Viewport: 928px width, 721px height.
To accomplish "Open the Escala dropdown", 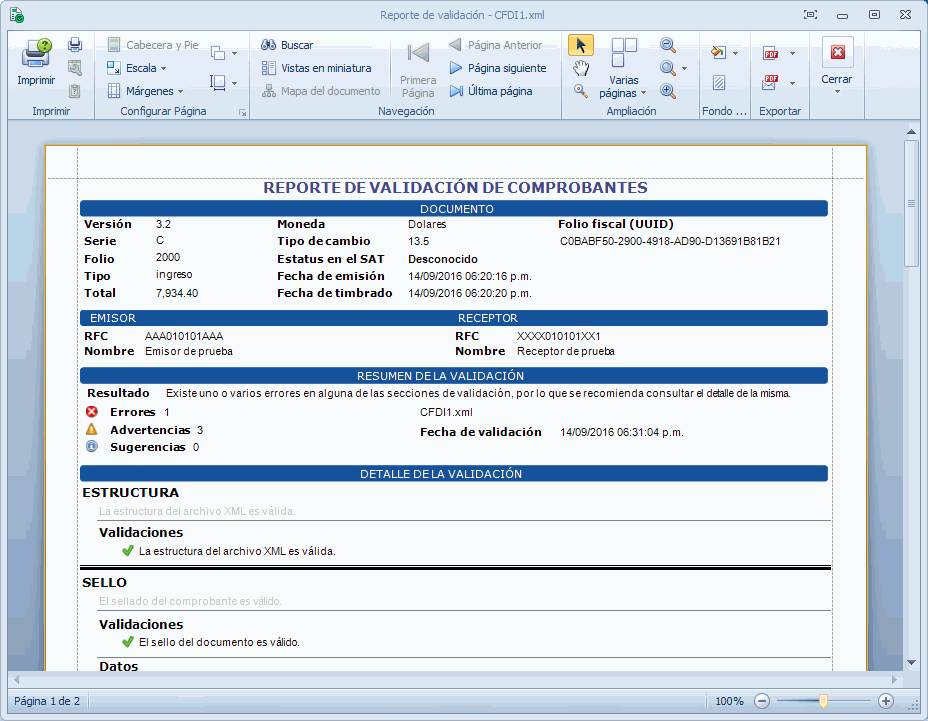I will coord(137,68).
